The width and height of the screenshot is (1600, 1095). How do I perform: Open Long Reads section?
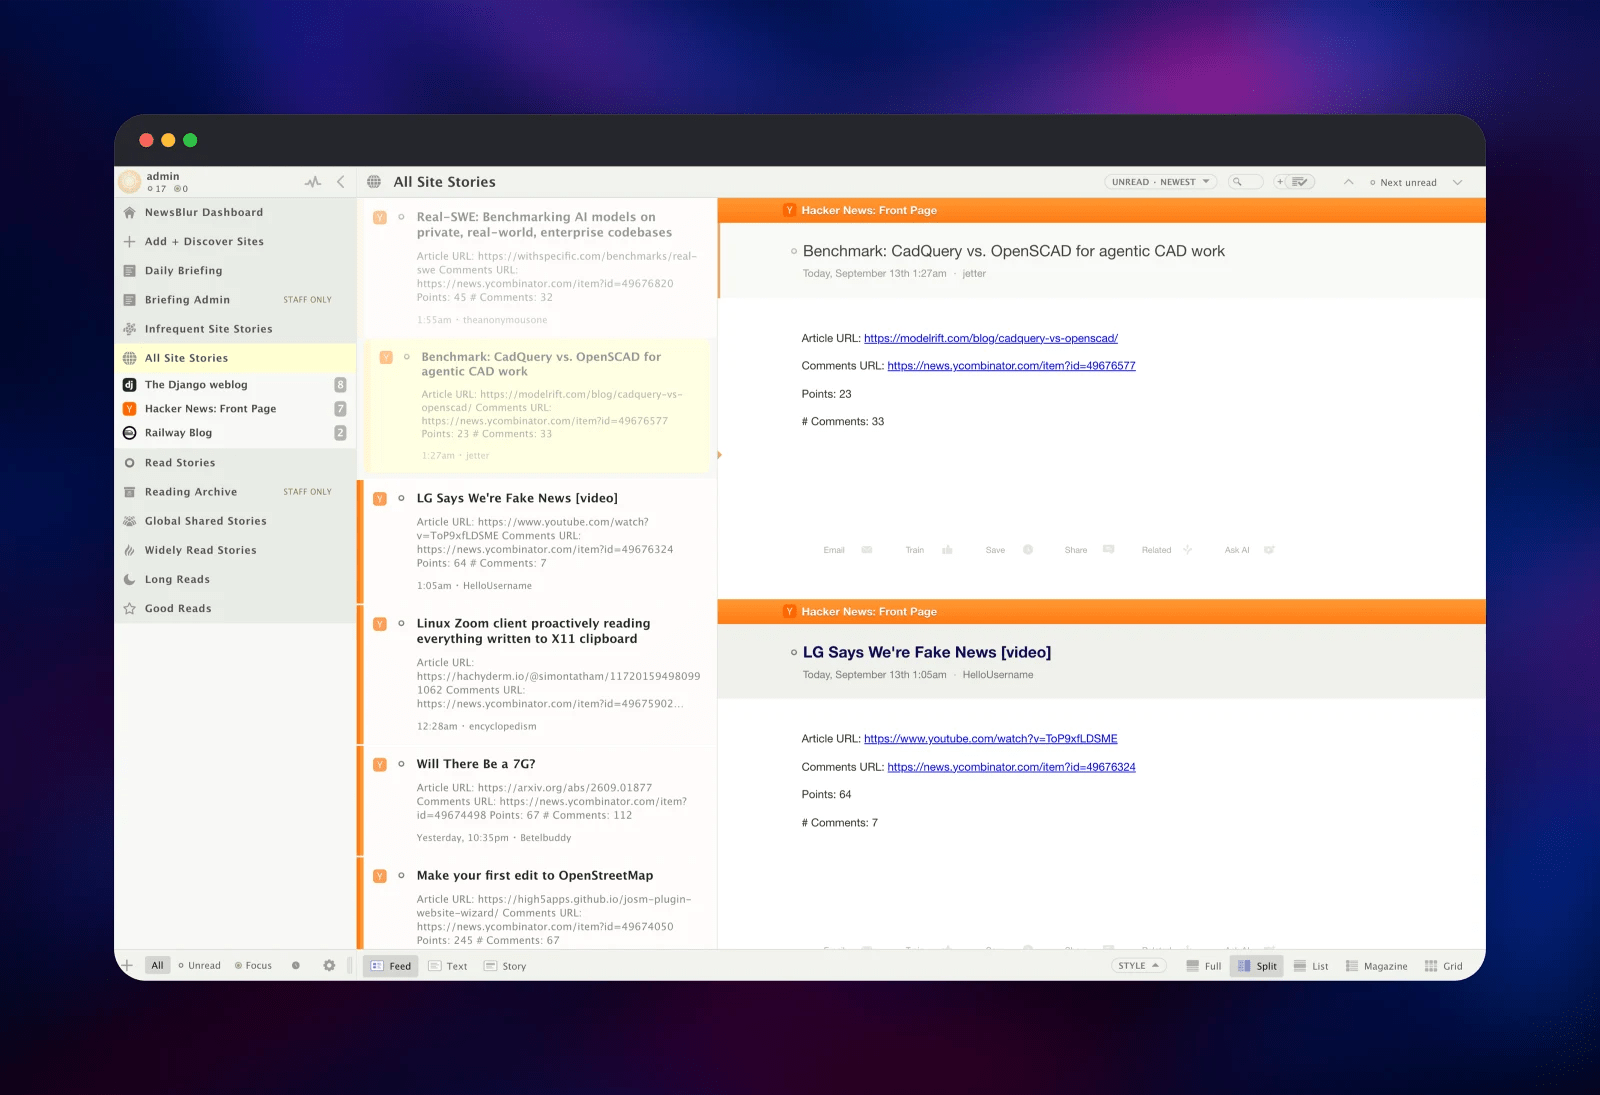(x=235, y=579)
